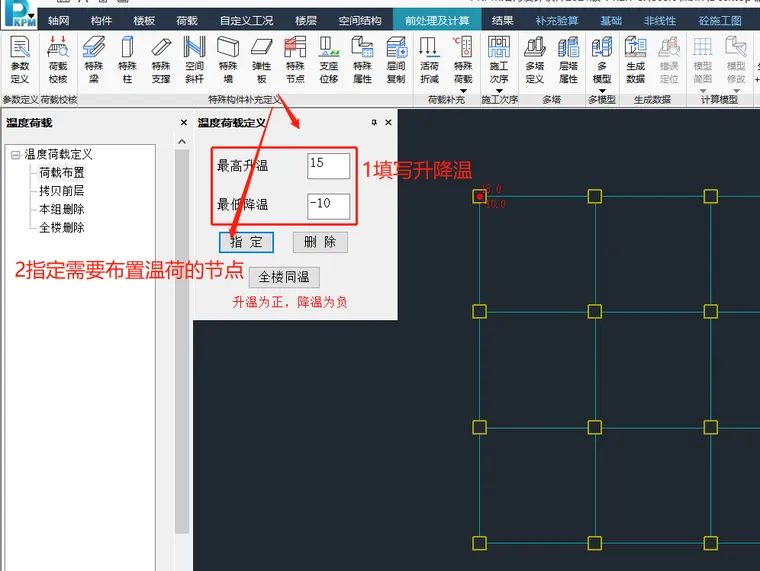Click the 错误定位 error locate icon
This screenshot has width=760, height=571.
(669, 60)
